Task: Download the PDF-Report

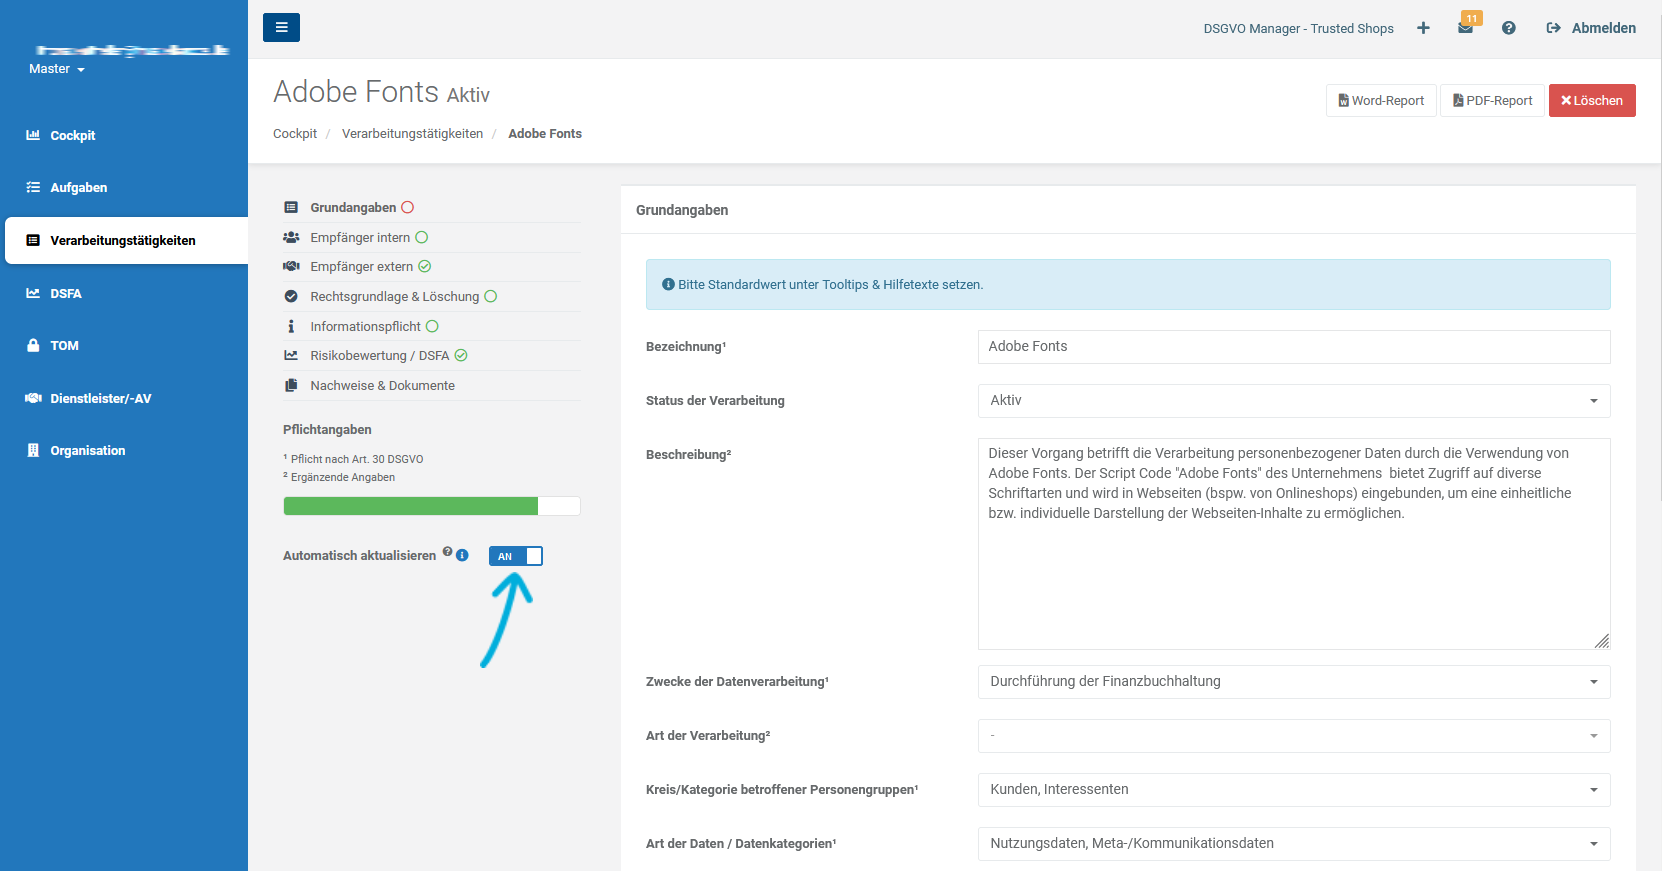Action: pyautogui.click(x=1492, y=100)
